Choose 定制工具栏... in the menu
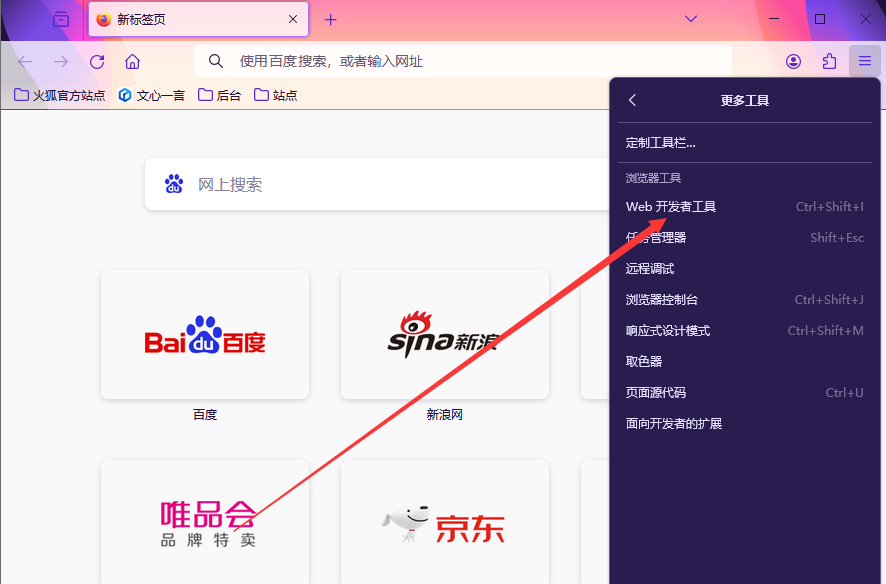The width and height of the screenshot is (886, 584). (x=745, y=143)
